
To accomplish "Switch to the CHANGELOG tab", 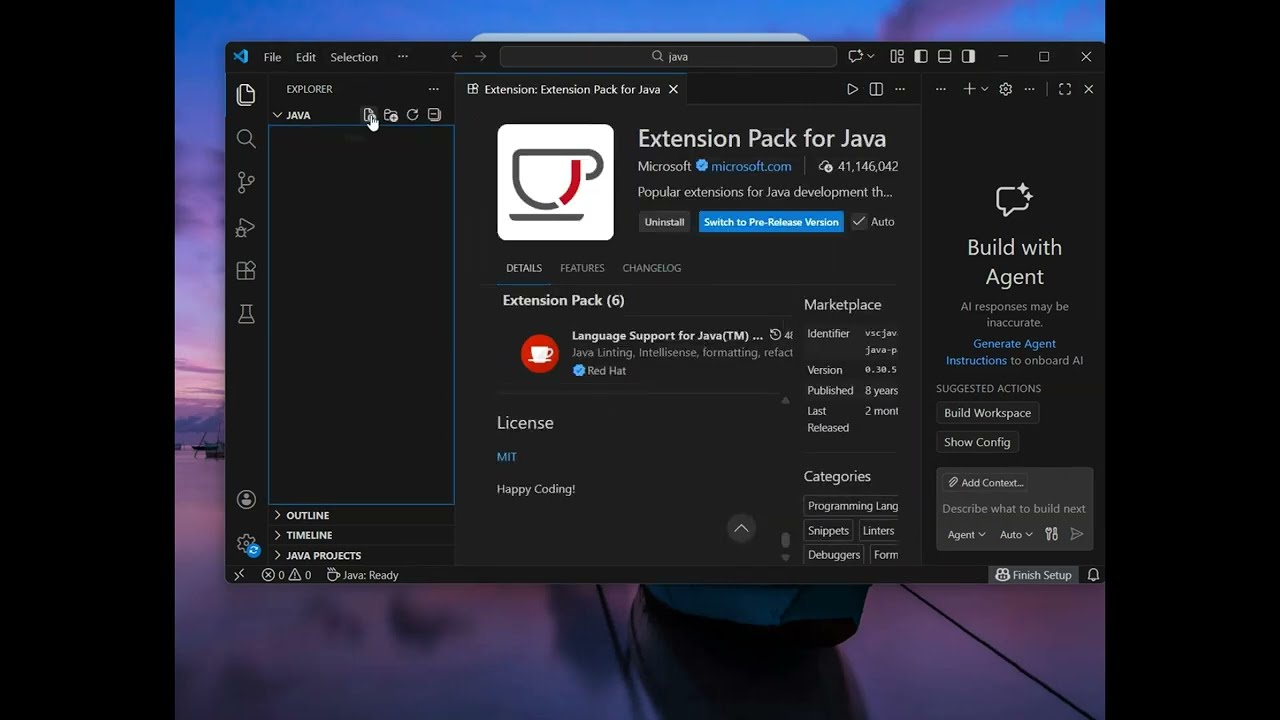I will click(x=652, y=268).
